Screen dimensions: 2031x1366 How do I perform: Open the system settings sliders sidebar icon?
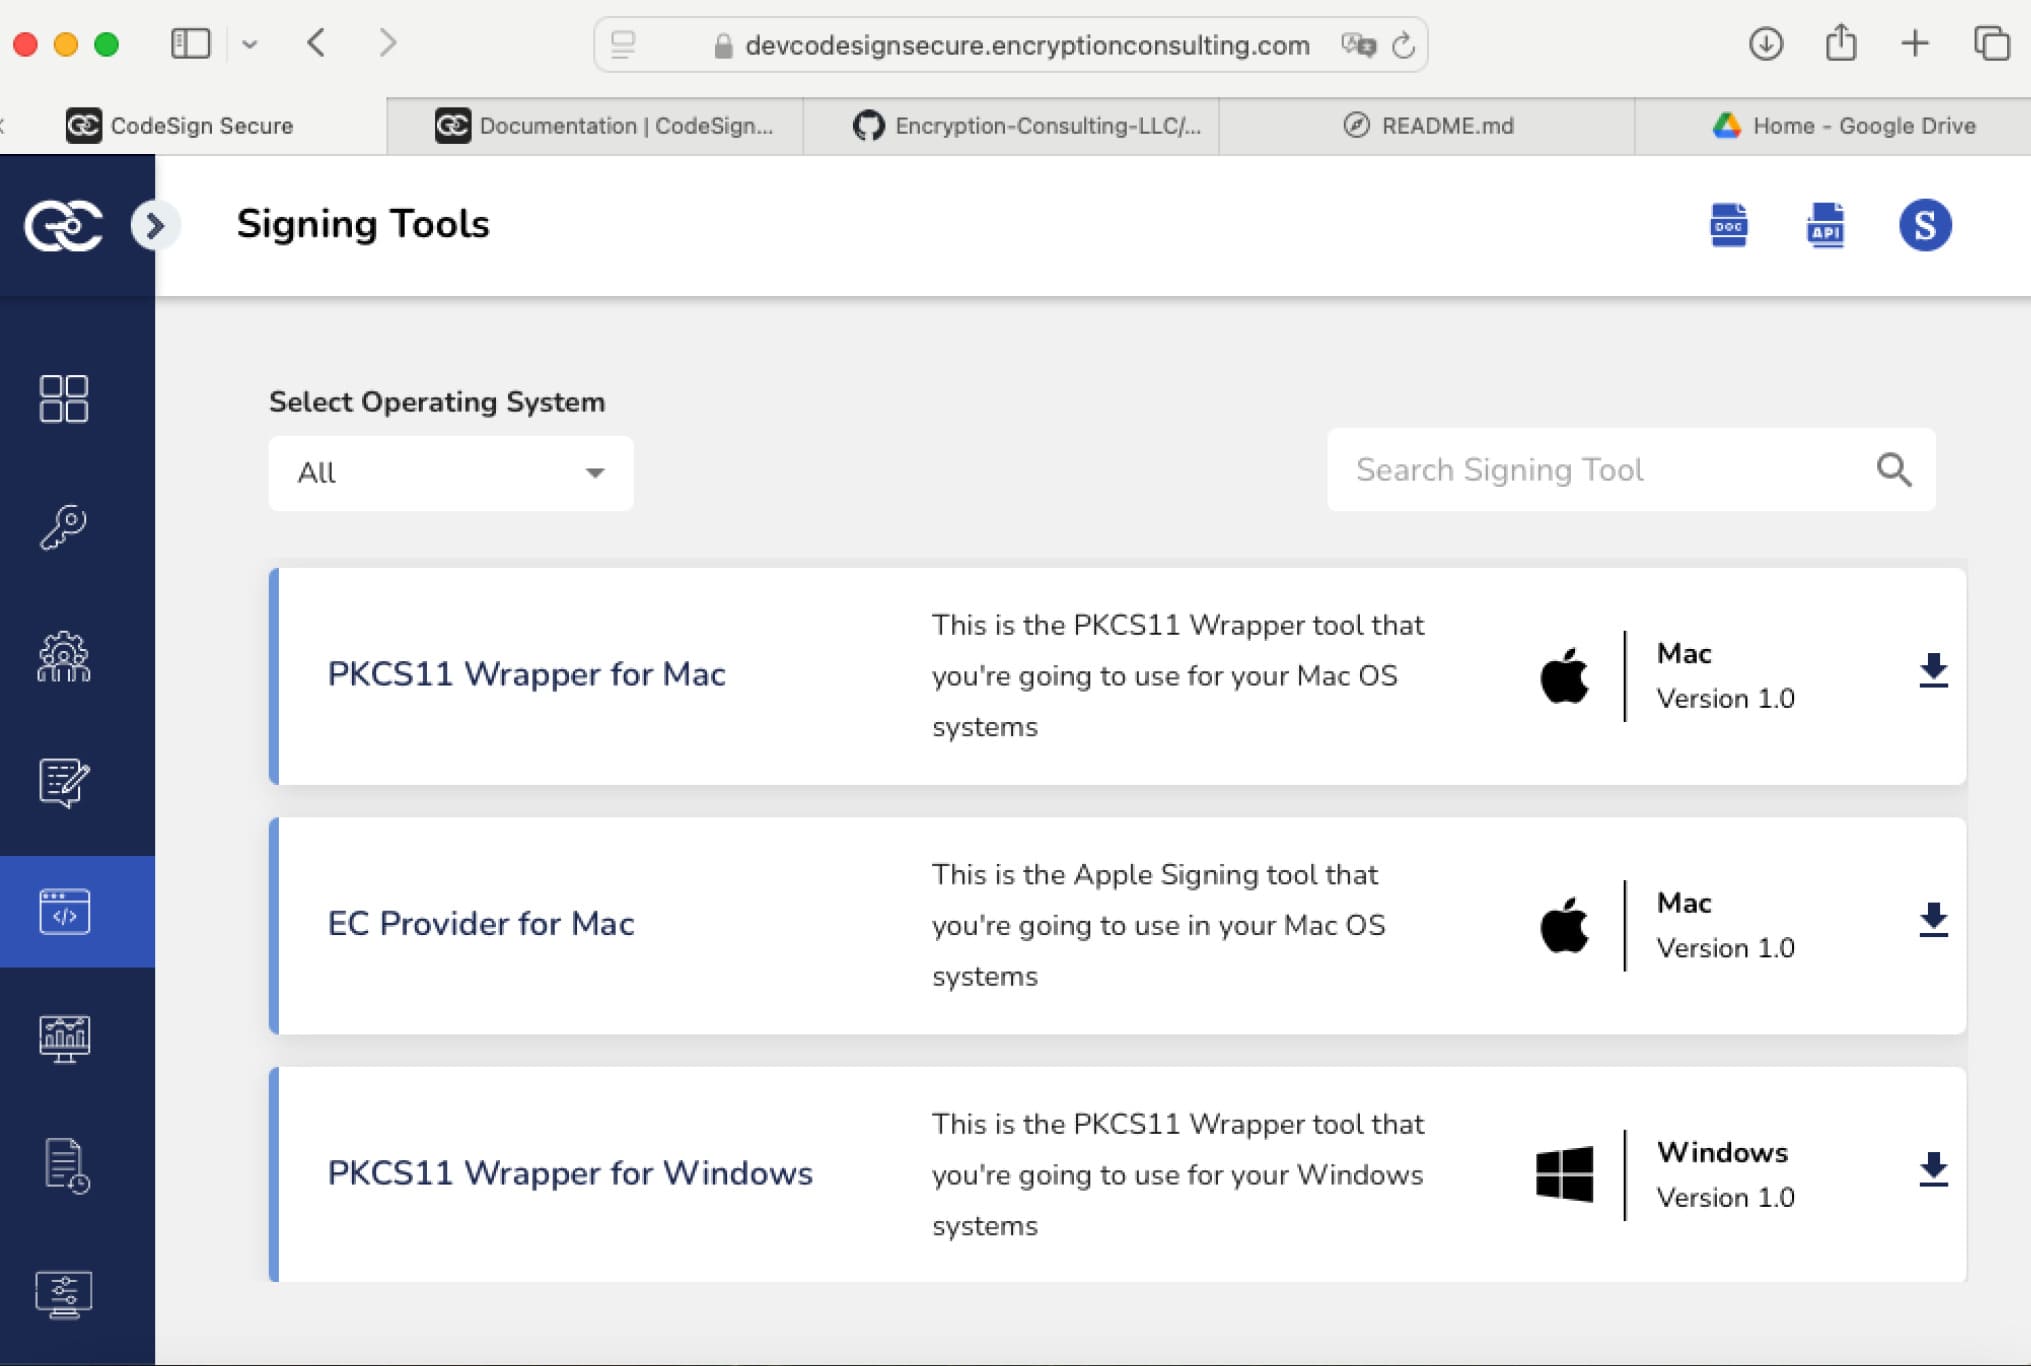click(64, 1295)
